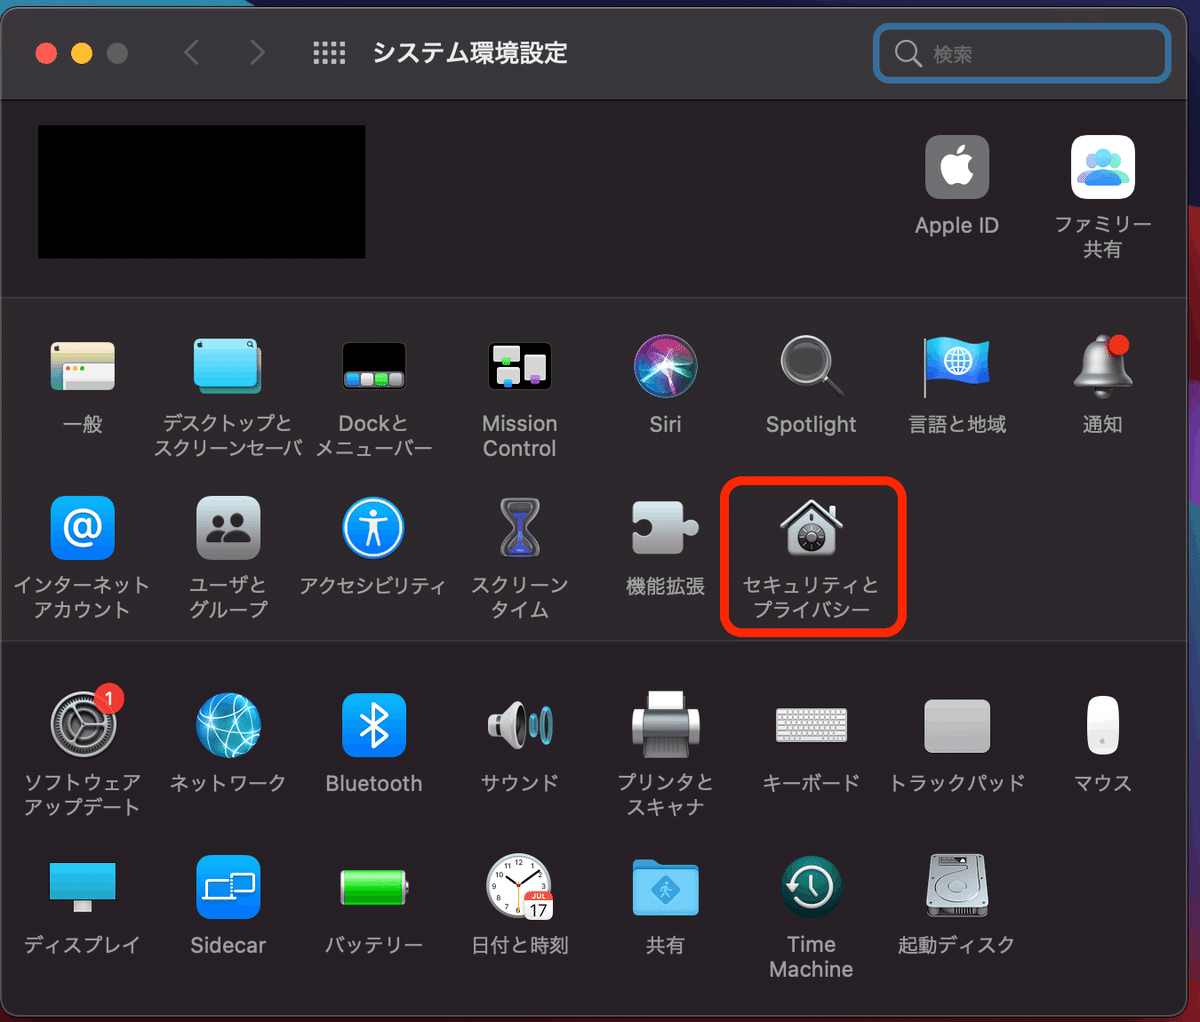Image resolution: width=1200 pixels, height=1022 pixels.
Task: Close the システム環境設定 window
Action: click(46, 53)
